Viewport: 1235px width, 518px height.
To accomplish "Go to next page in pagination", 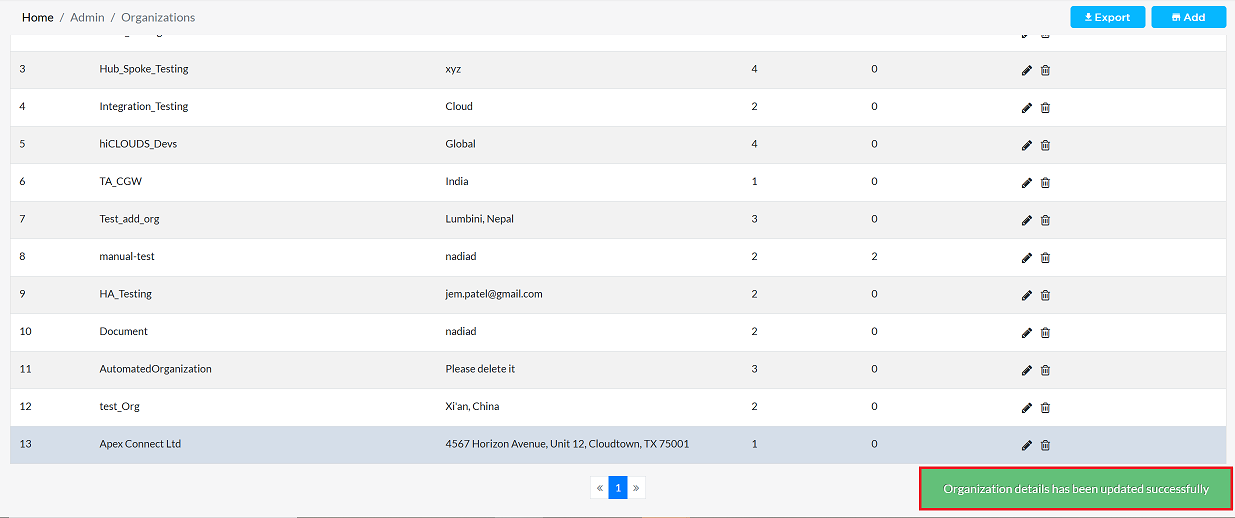I will 636,488.
